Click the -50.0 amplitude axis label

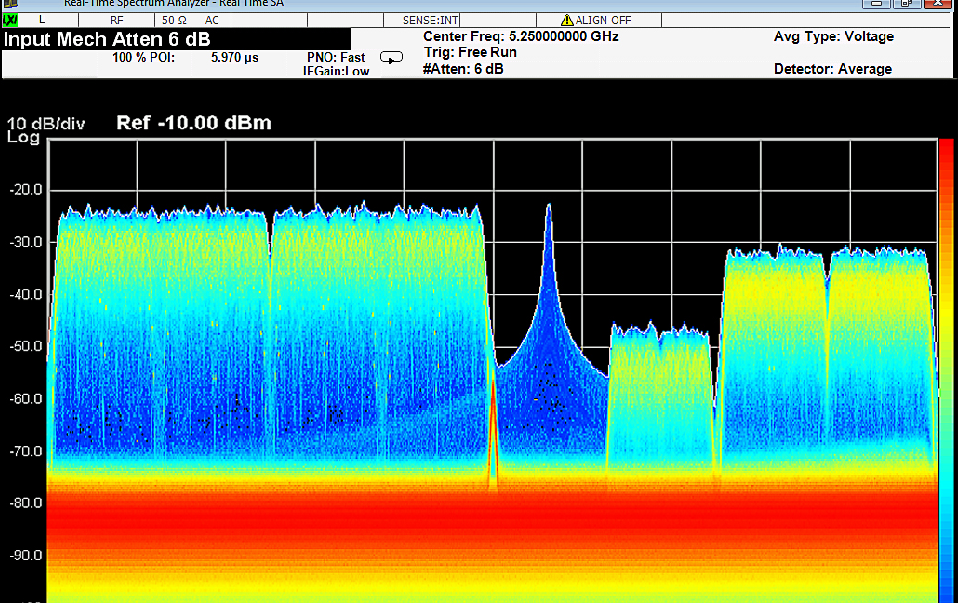point(26,346)
